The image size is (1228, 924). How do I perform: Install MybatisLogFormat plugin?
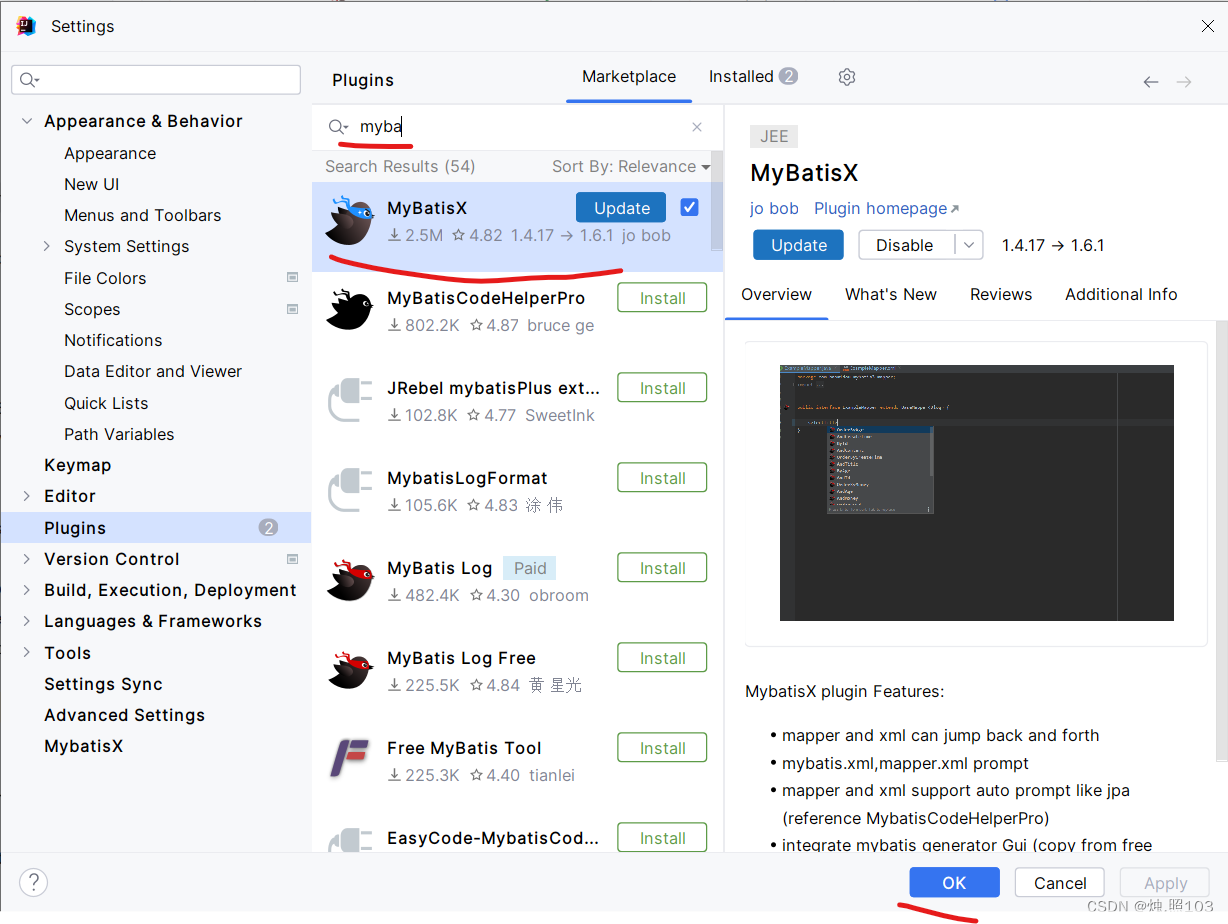(x=662, y=478)
